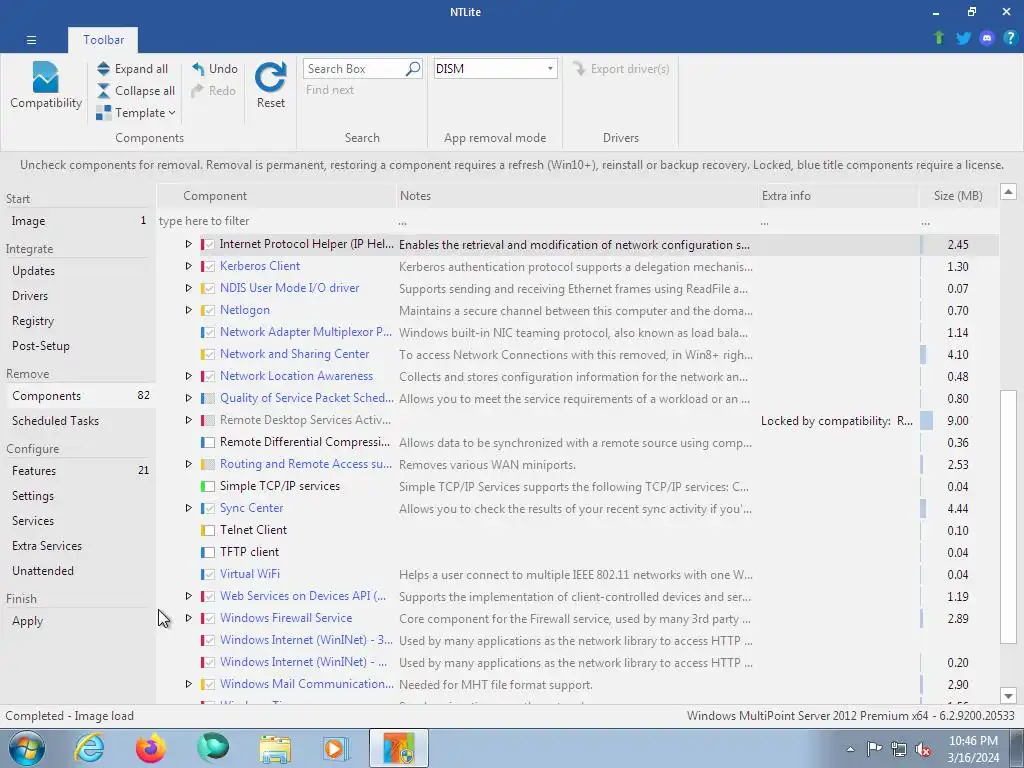Image resolution: width=1024 pixels, height=768 pixels.
Task: Open the Registry page
Action: 78,321
